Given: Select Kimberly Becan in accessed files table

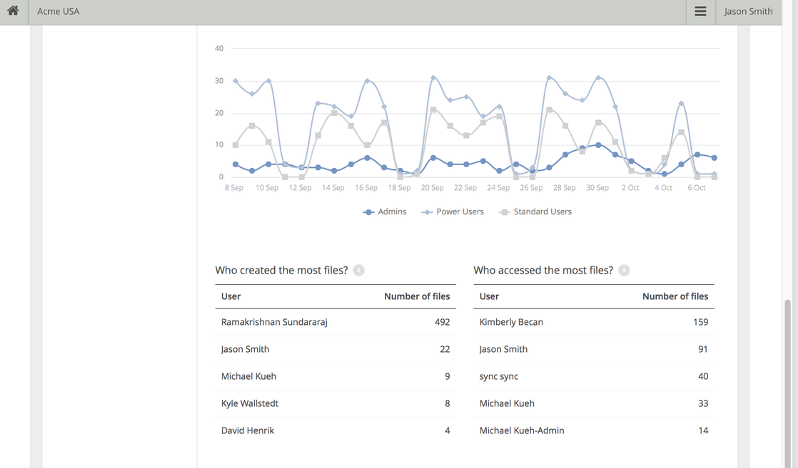Looking at the screenshot, I should pos(511,322).
